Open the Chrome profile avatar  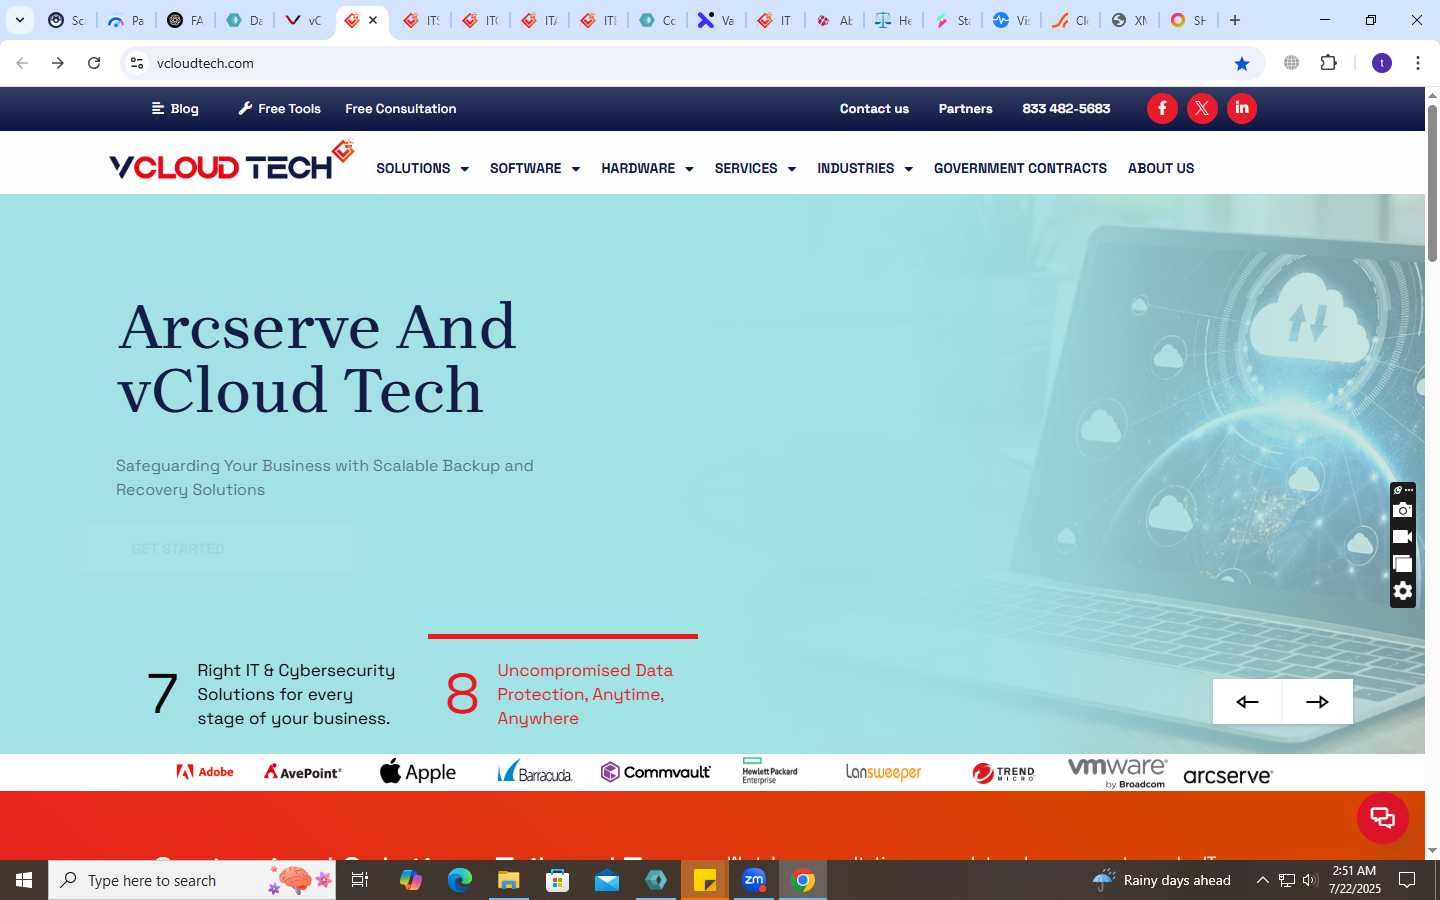(1382, 63)
